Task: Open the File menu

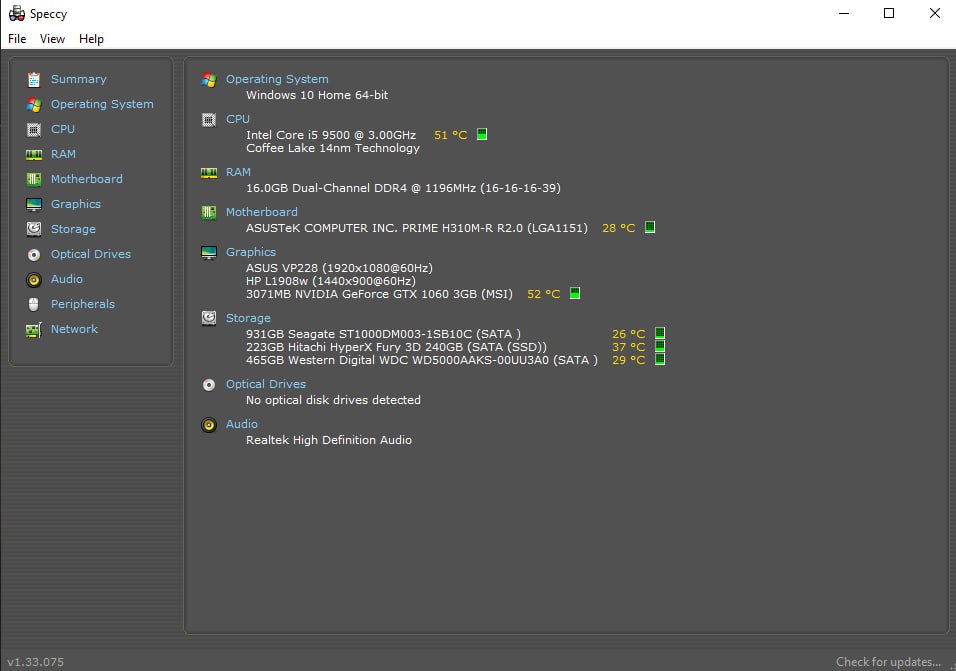Action: coord(17,39)
